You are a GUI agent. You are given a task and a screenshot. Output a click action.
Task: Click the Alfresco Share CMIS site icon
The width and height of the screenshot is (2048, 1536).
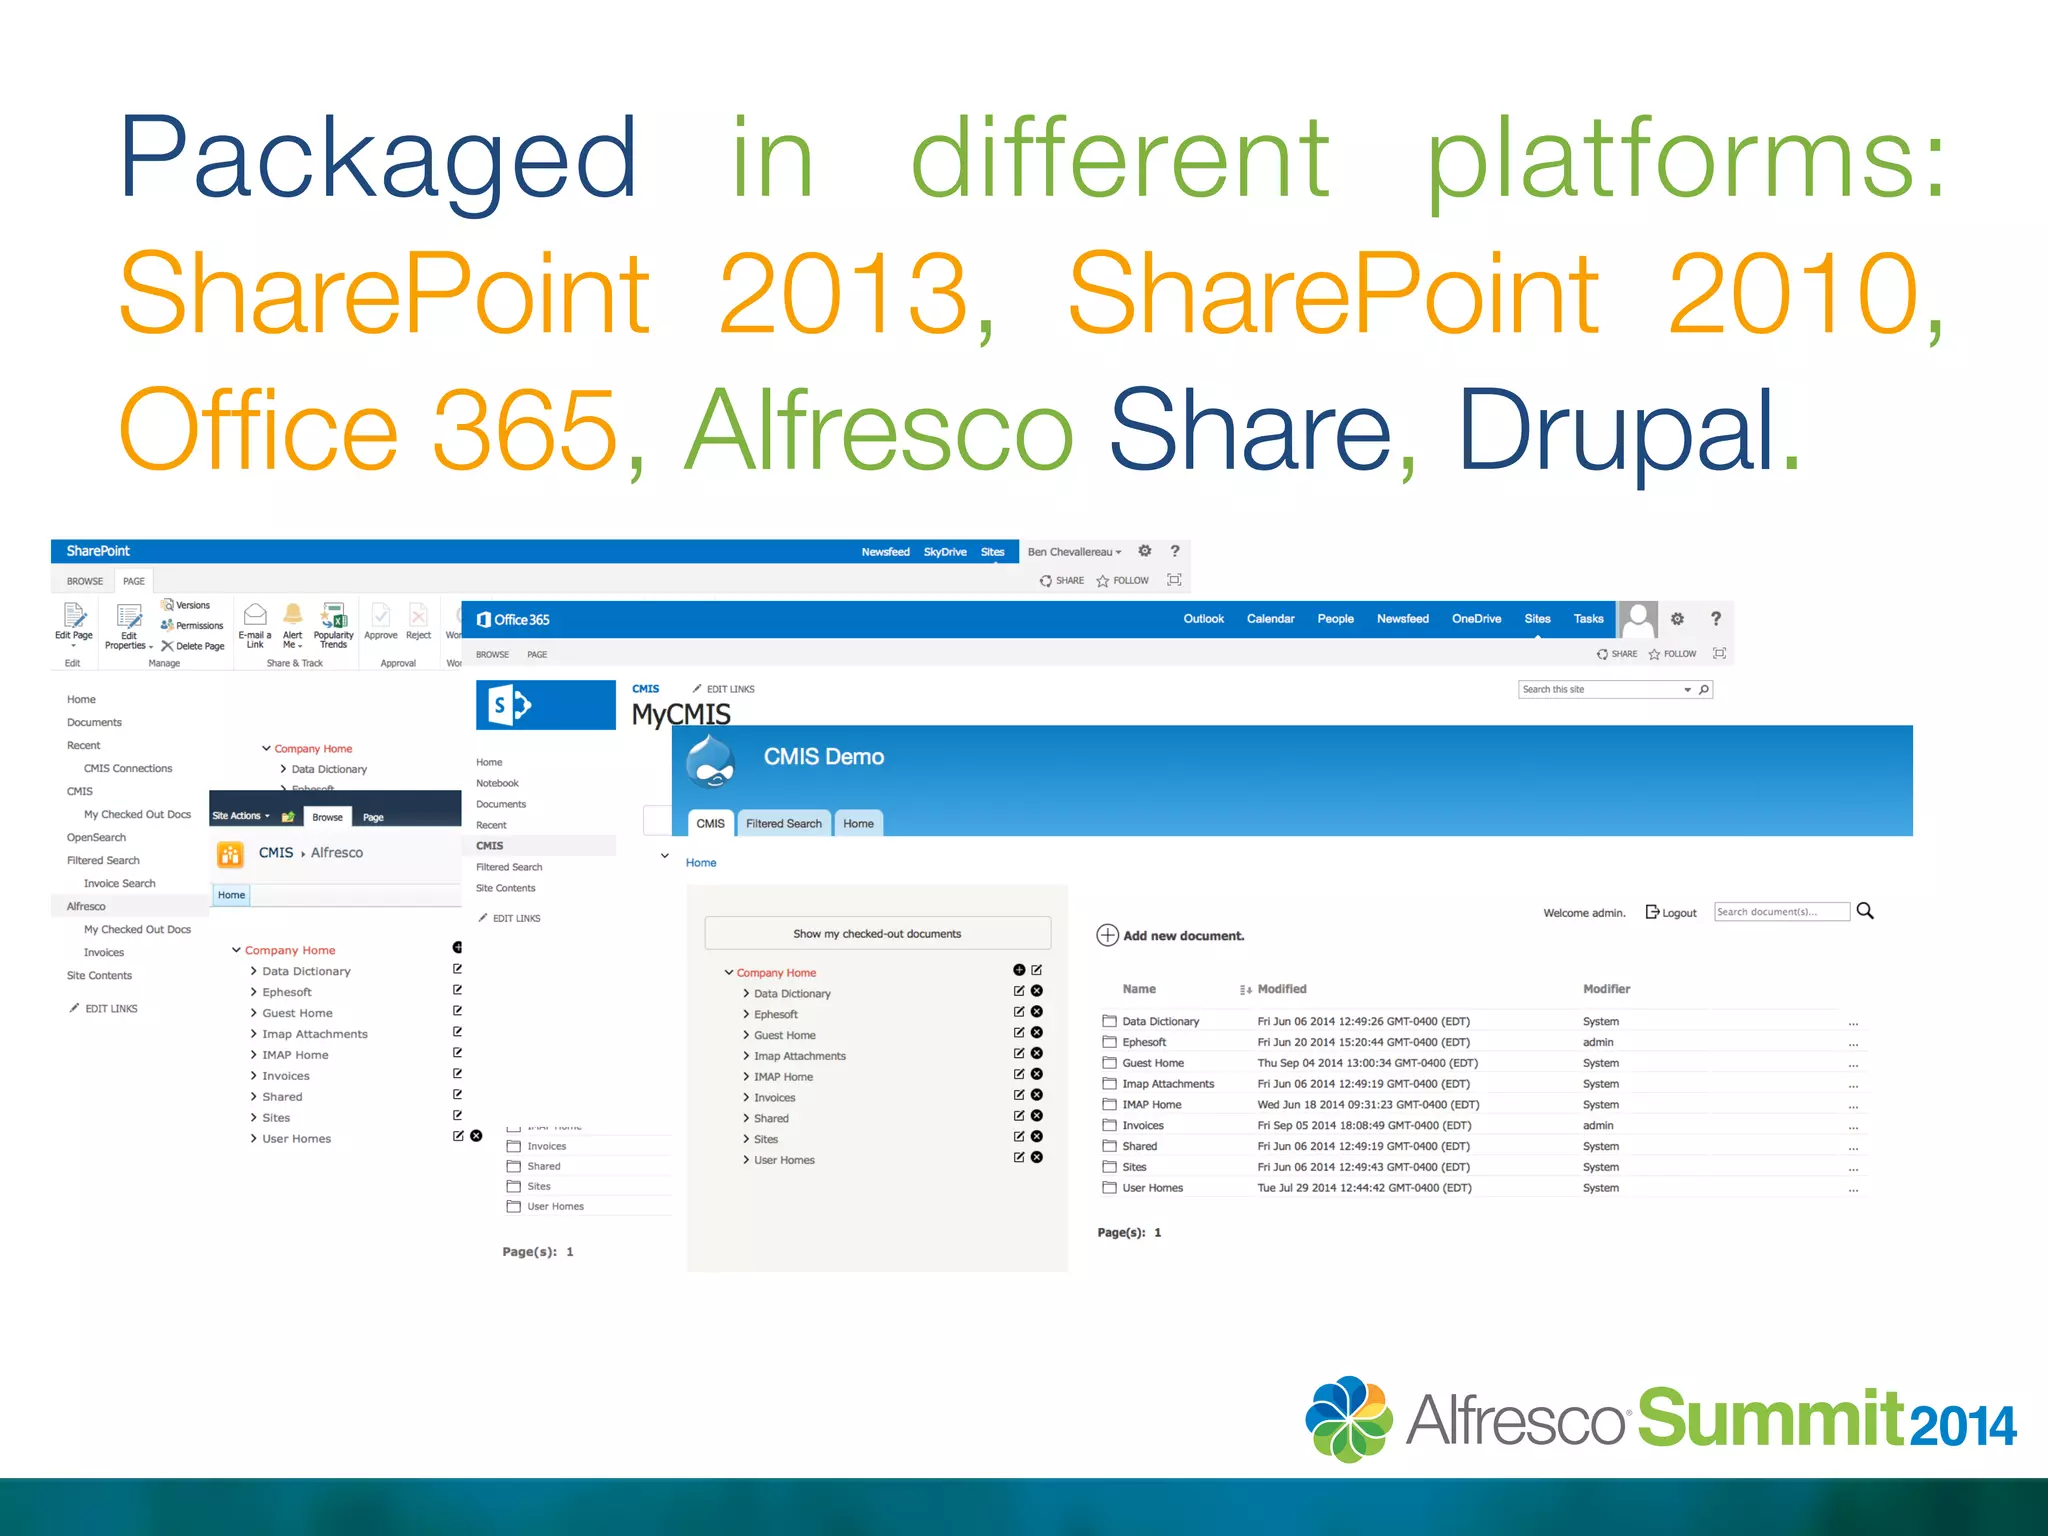[x=231, y=854]
